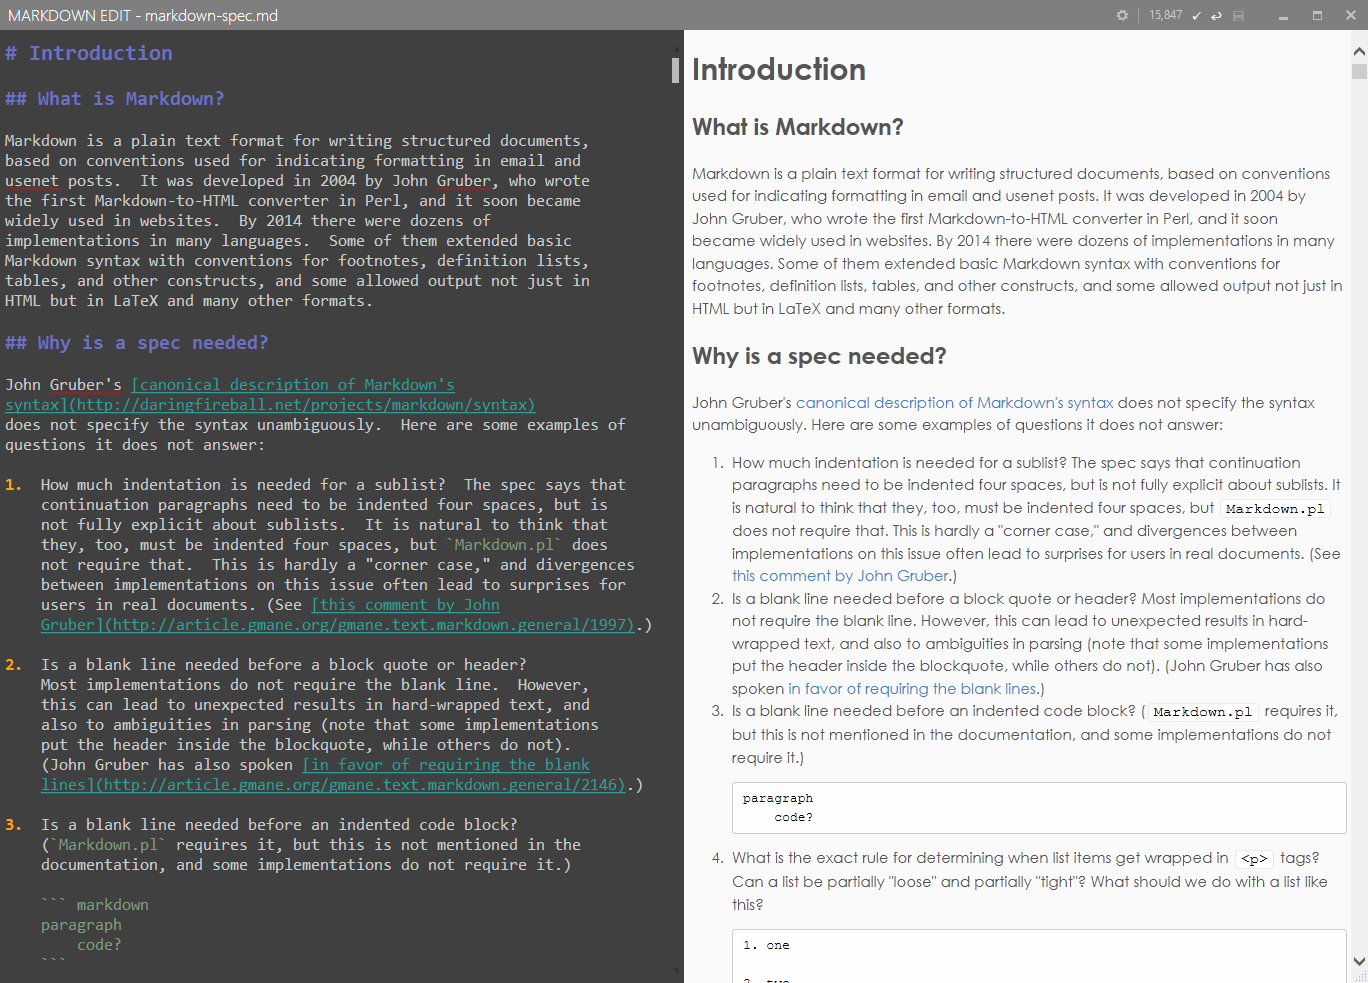Open the 'canonical description of Markdown's syntax' link
The image size is (1368, 983).
[954, 402]
